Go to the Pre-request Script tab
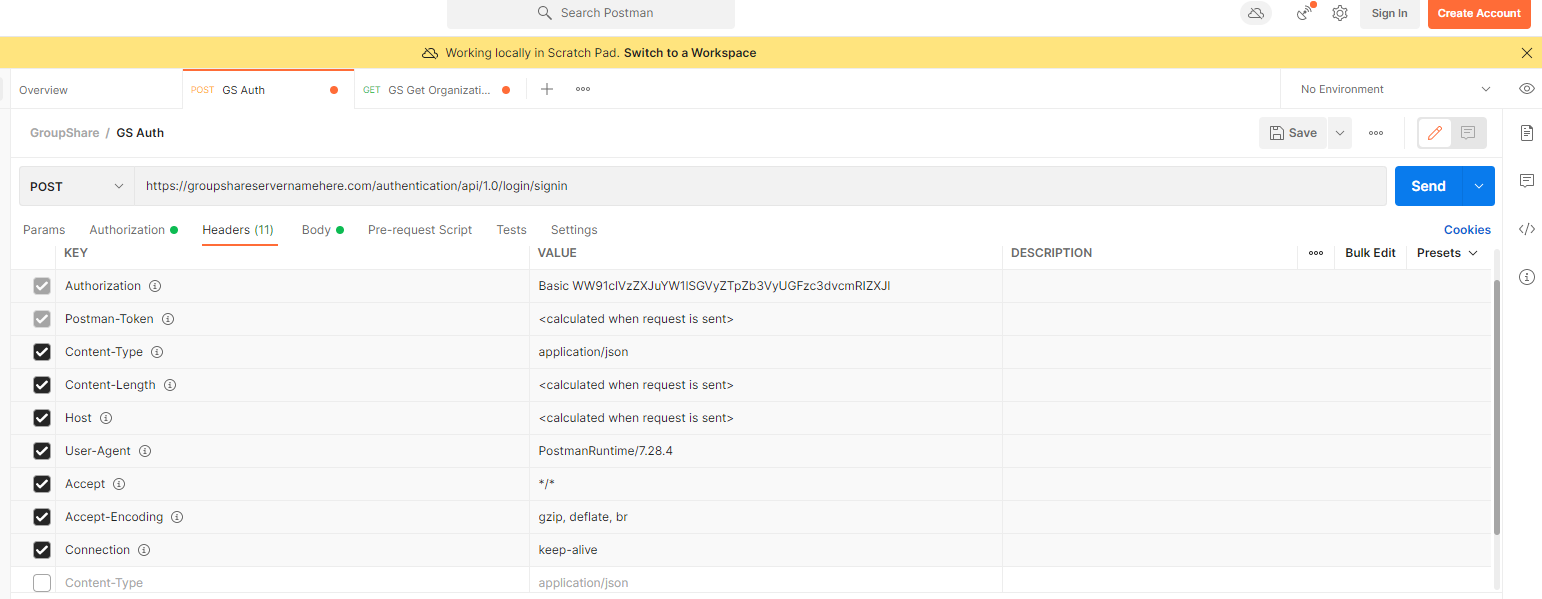 click(420, 230)
